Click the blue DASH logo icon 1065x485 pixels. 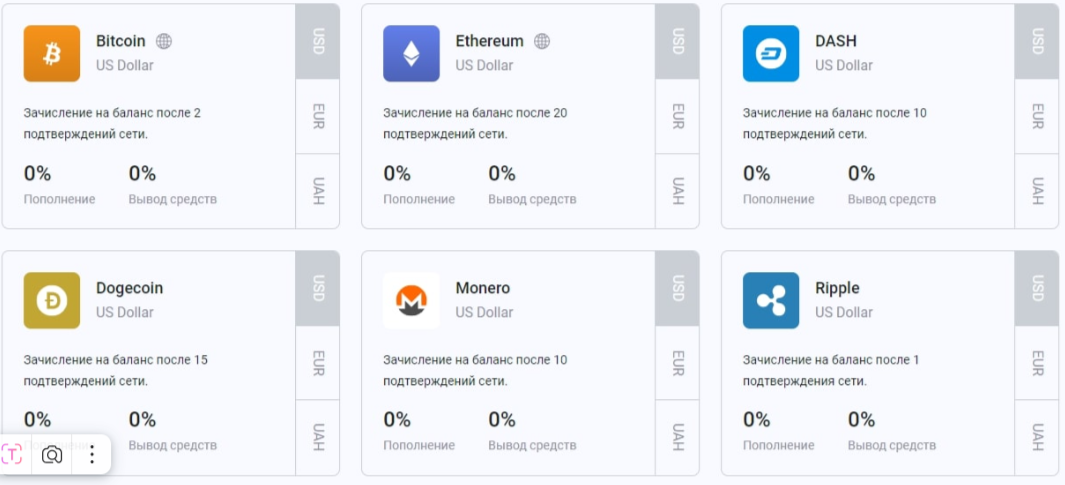[771, 53]
